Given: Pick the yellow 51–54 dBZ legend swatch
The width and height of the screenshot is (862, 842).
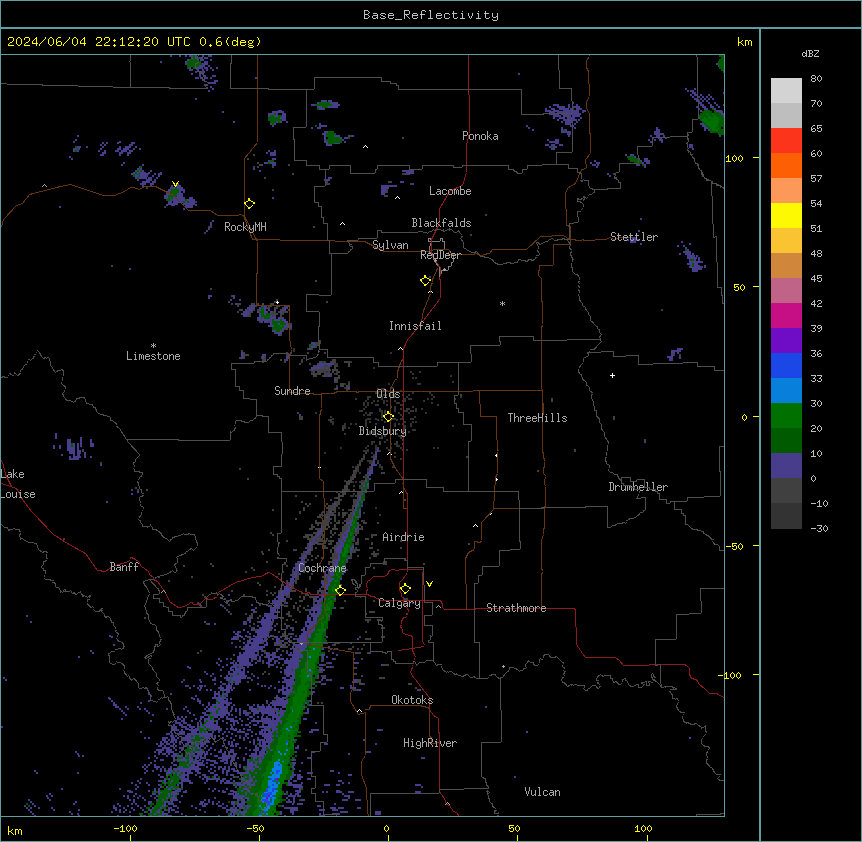Looking at the screenshot, I should click(786, 215).
